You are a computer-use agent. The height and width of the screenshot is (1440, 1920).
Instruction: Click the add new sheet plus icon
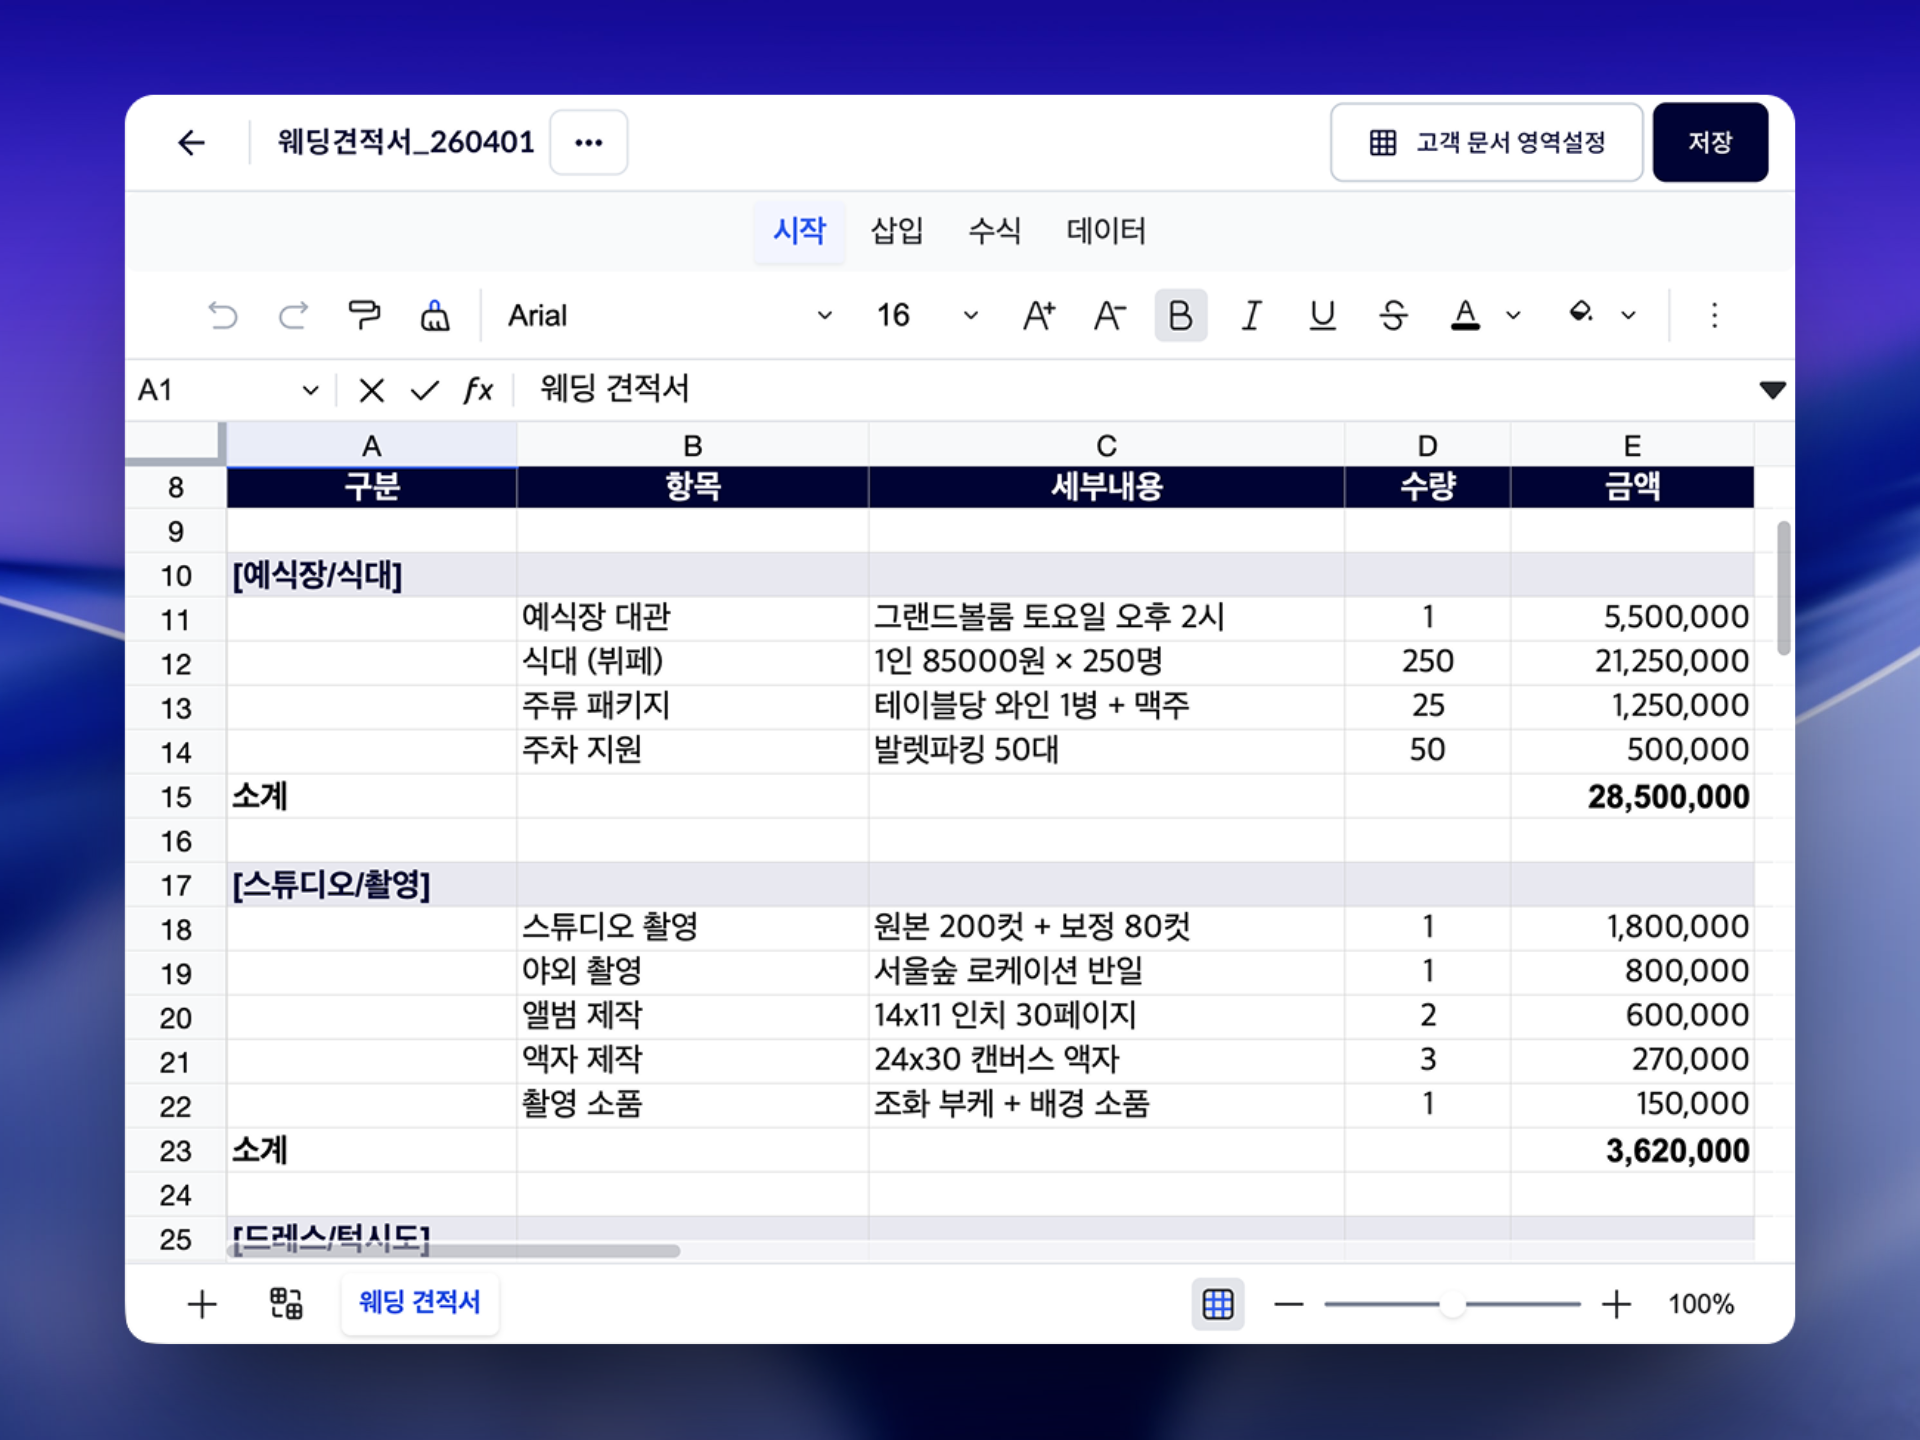coord(200,1304)
